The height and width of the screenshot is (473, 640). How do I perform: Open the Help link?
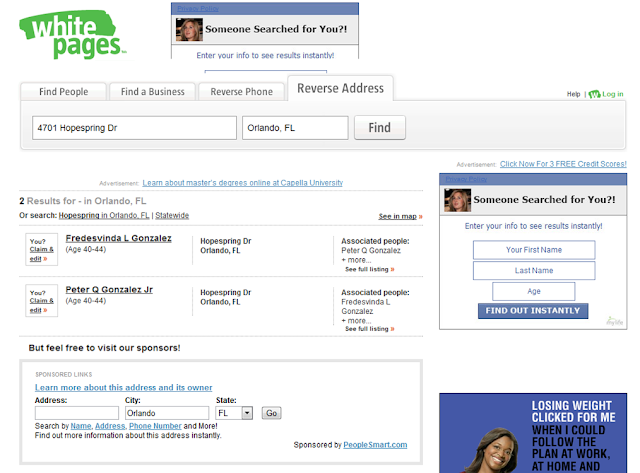[573, 94]
